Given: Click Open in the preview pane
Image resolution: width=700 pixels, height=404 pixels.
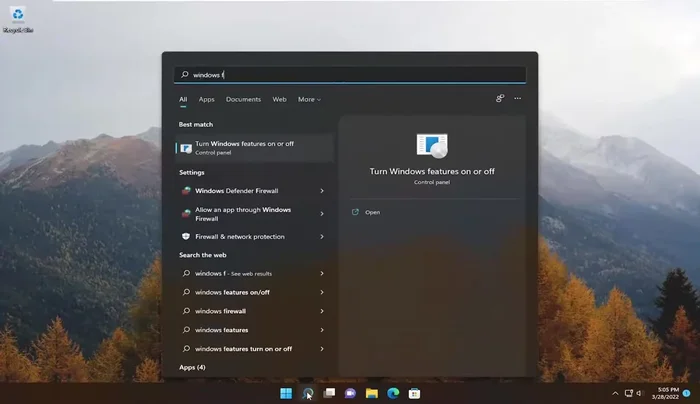Looking at the screenshot, I should 372,212.
